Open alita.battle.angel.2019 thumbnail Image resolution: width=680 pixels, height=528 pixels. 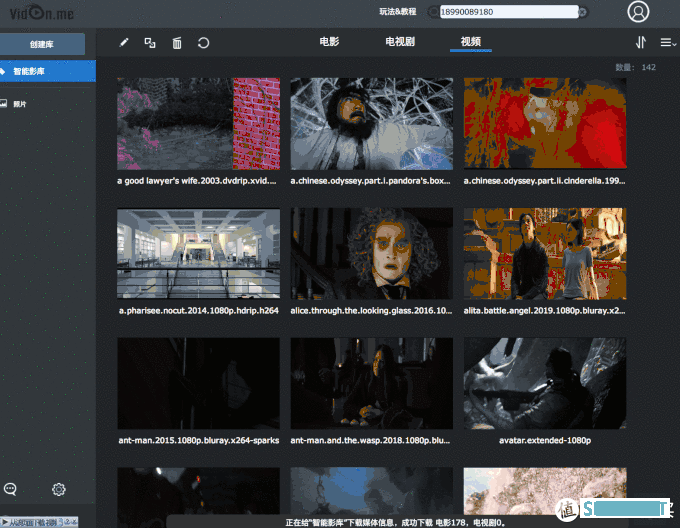tap(545, 254)
